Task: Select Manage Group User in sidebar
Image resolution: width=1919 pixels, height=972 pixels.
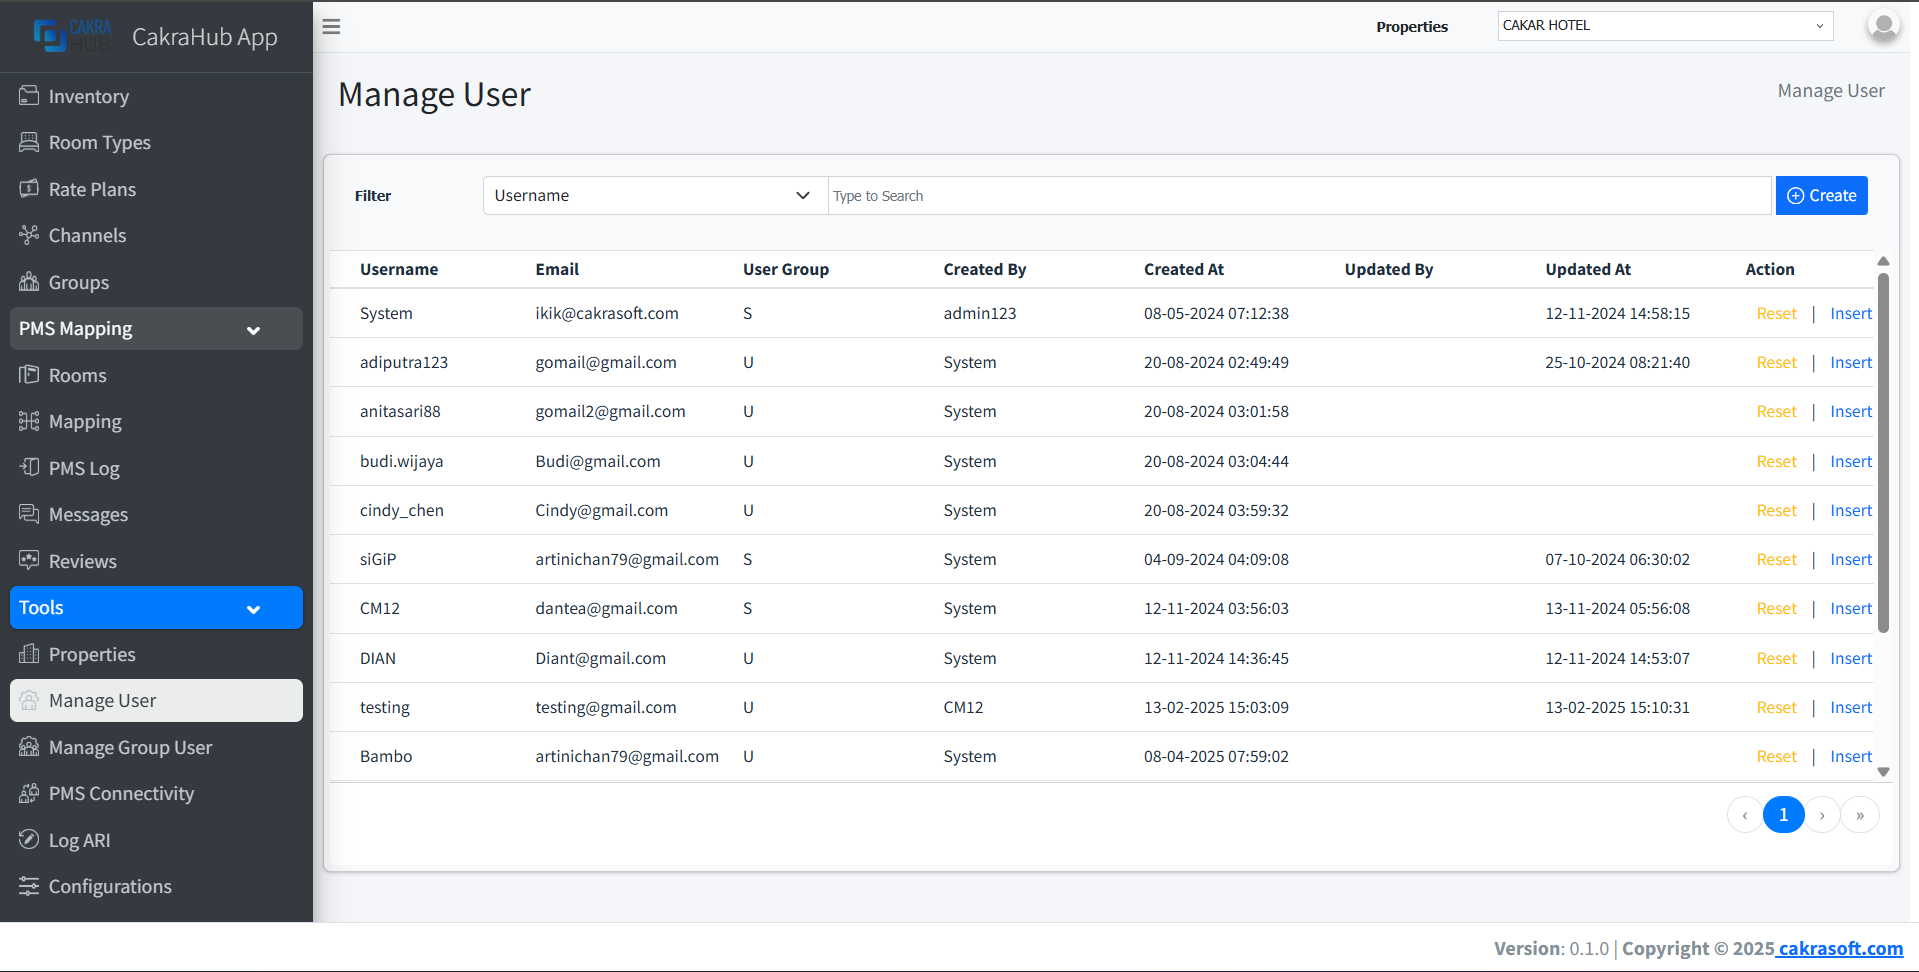Action: 130,747
